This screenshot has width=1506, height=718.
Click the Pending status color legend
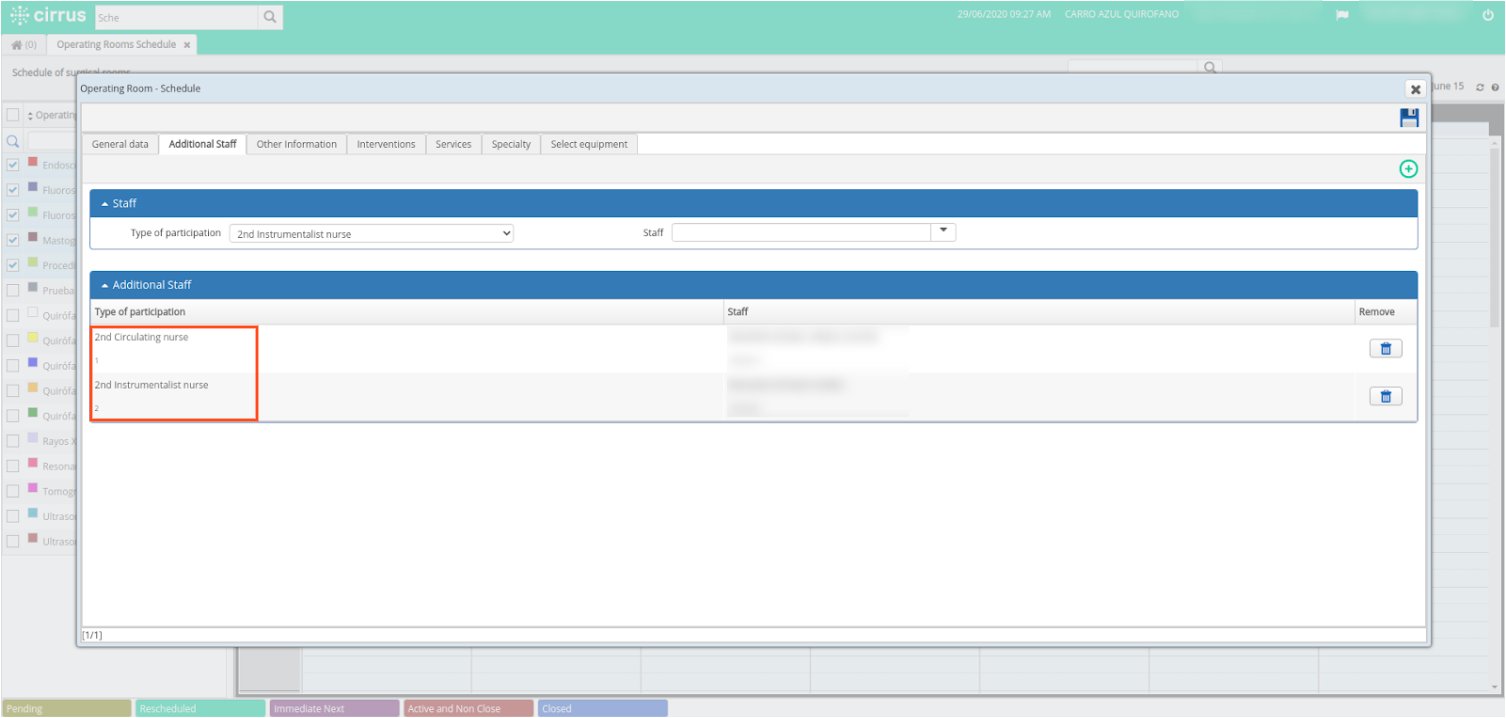click(x=65, y=708)
